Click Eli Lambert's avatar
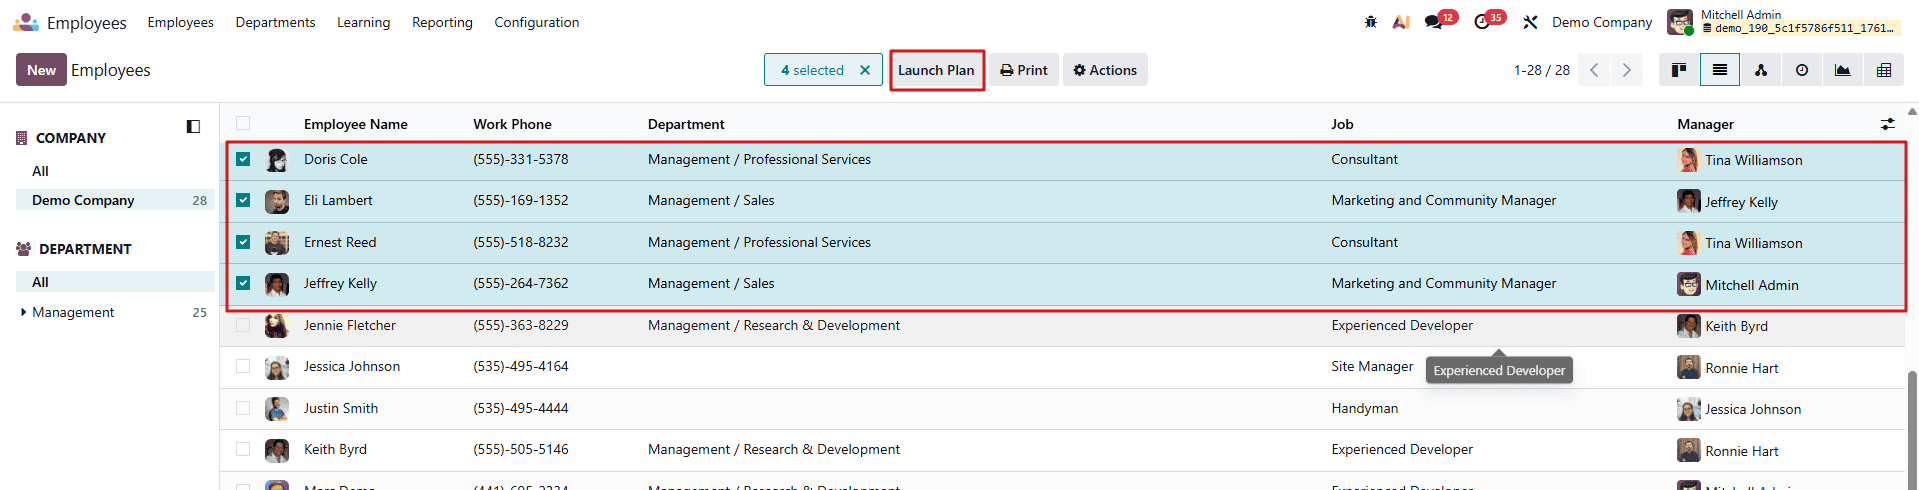The width and height of the screenshot is (1919, 490). tap(277, 201)
